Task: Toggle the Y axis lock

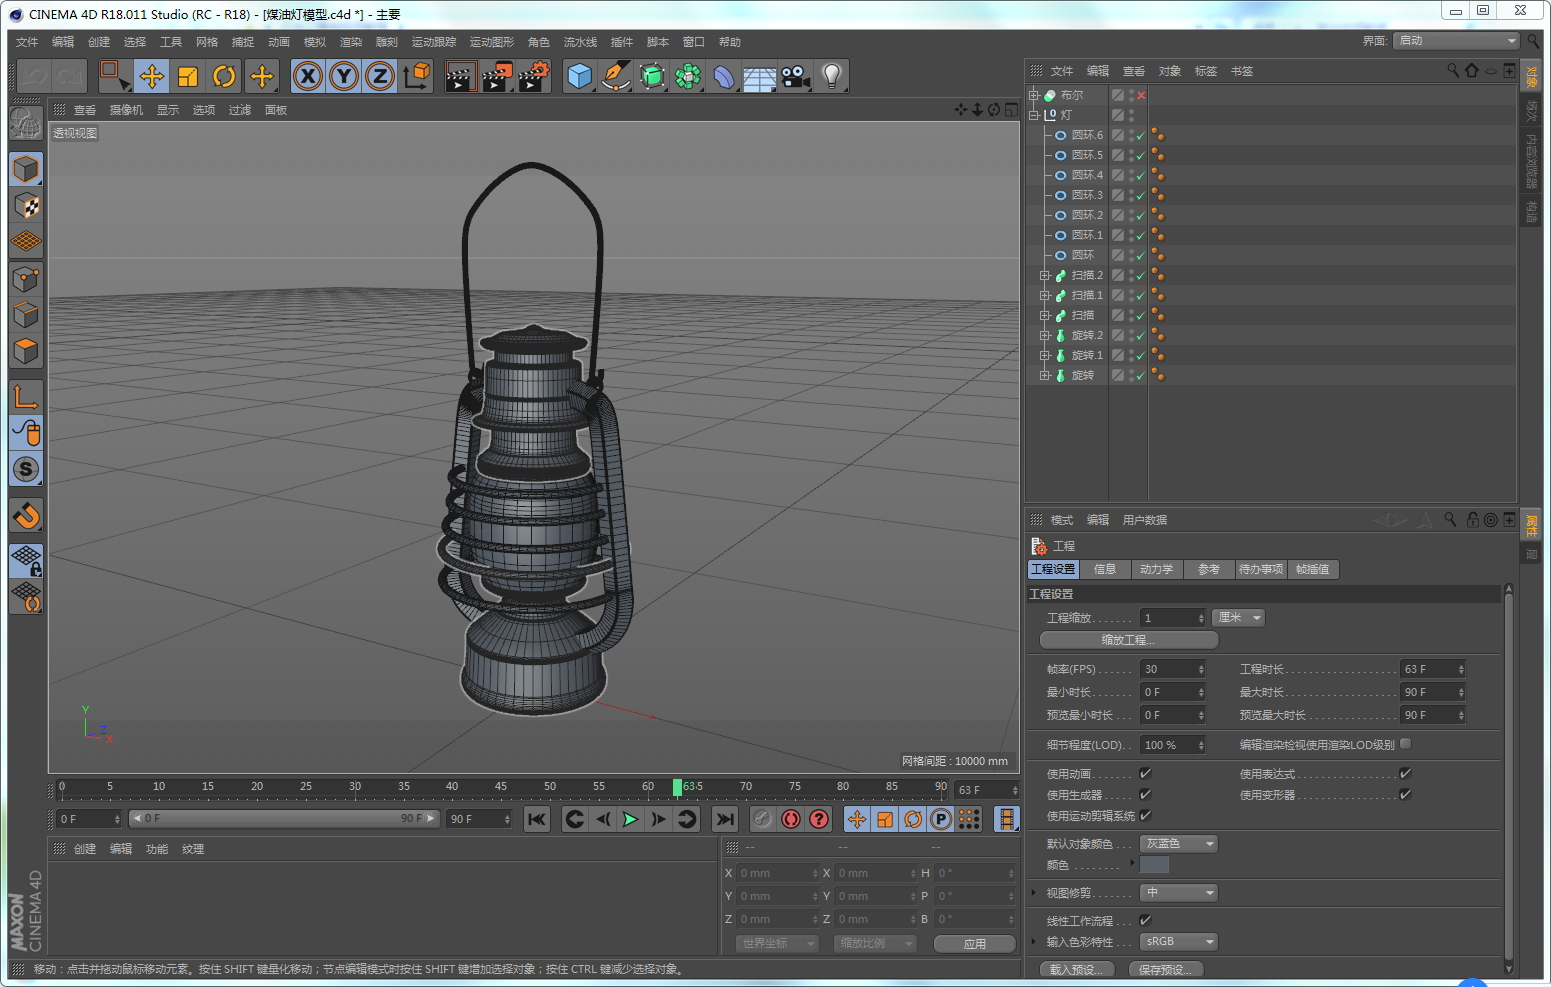Action: tap(344, 76)
